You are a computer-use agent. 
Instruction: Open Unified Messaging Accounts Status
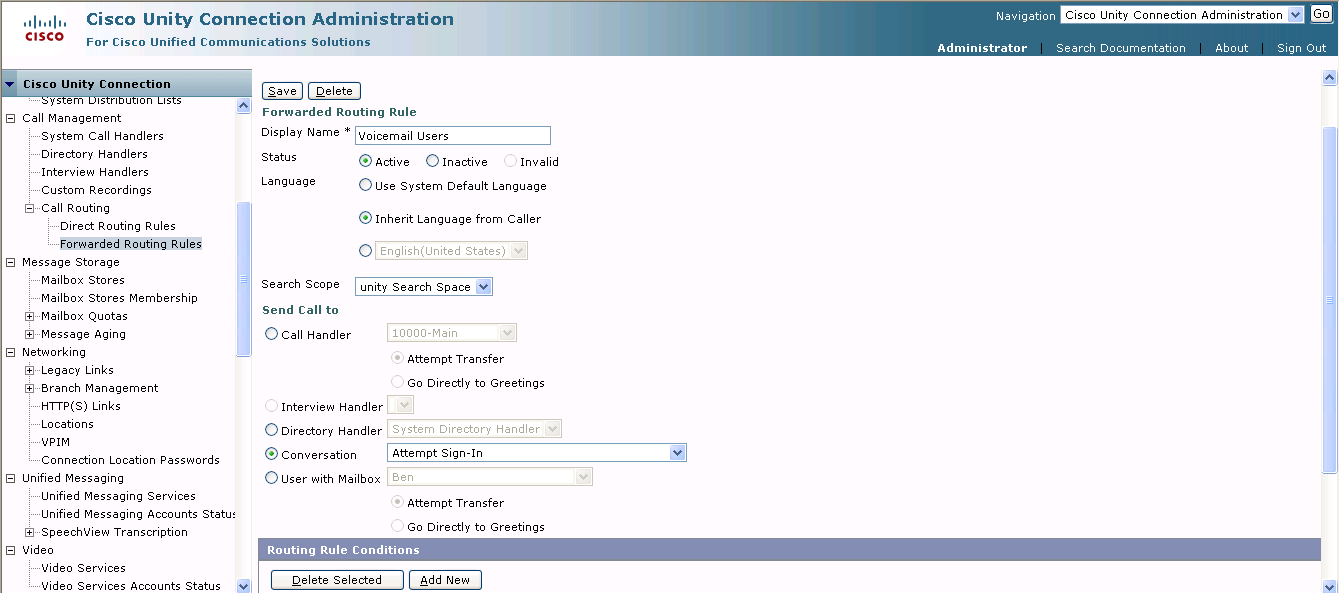pyautogui.click(x=138, y=514)
